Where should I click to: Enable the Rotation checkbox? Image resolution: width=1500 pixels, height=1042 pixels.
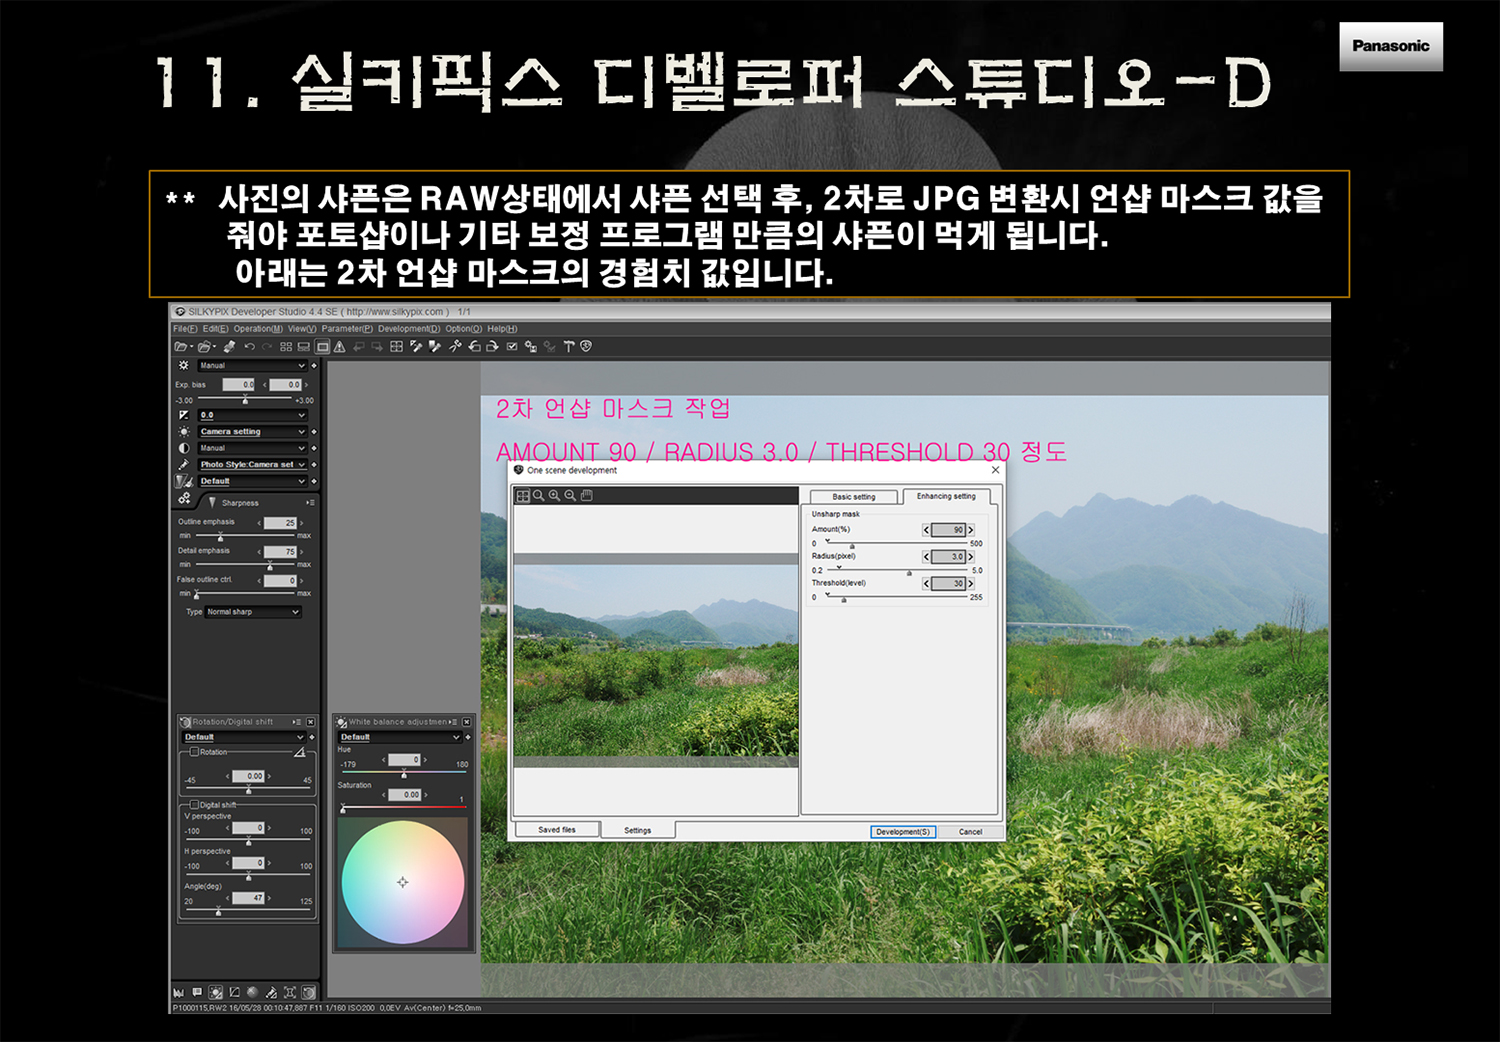click(x=194, y=752)
